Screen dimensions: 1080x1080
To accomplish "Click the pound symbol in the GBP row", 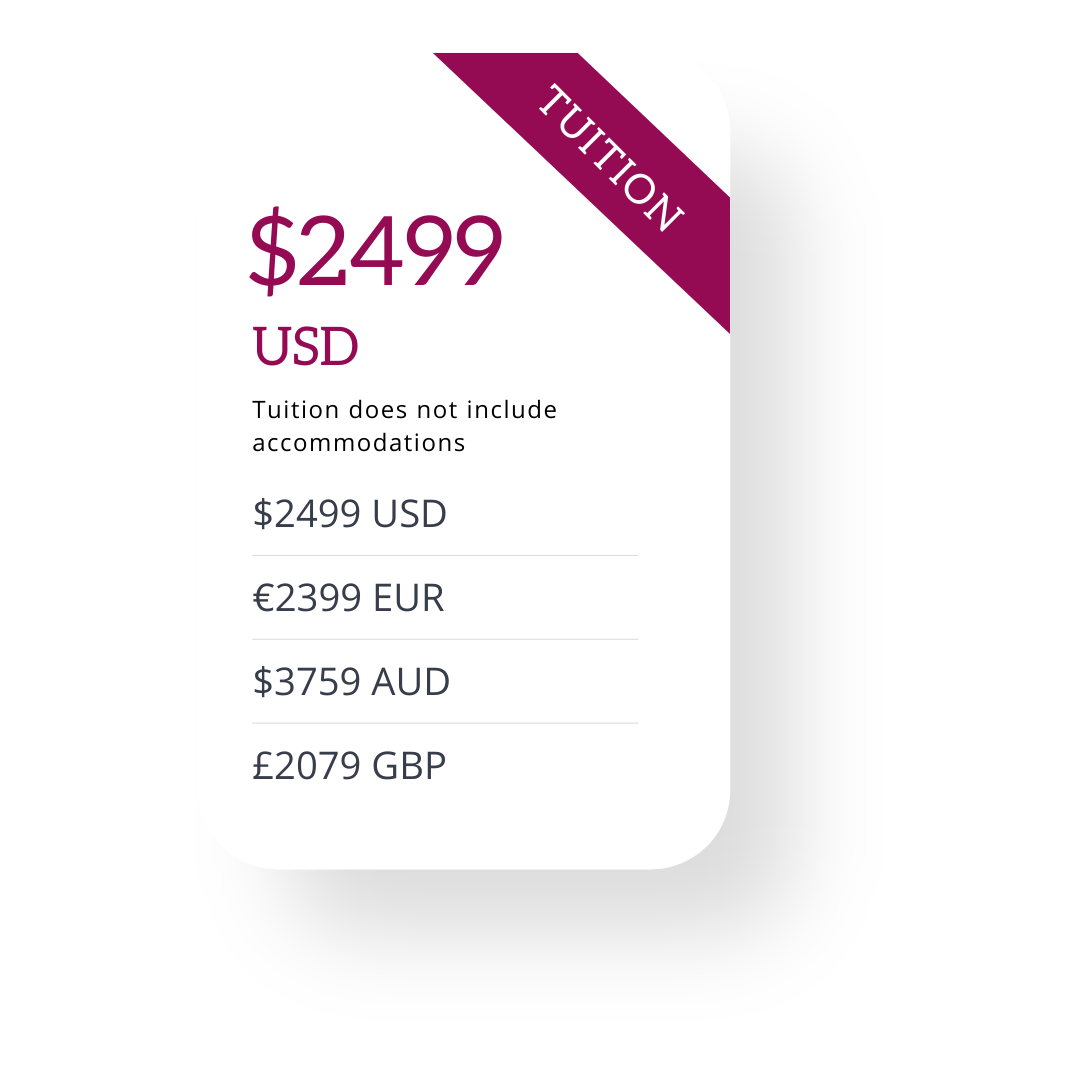I will 263,766.
